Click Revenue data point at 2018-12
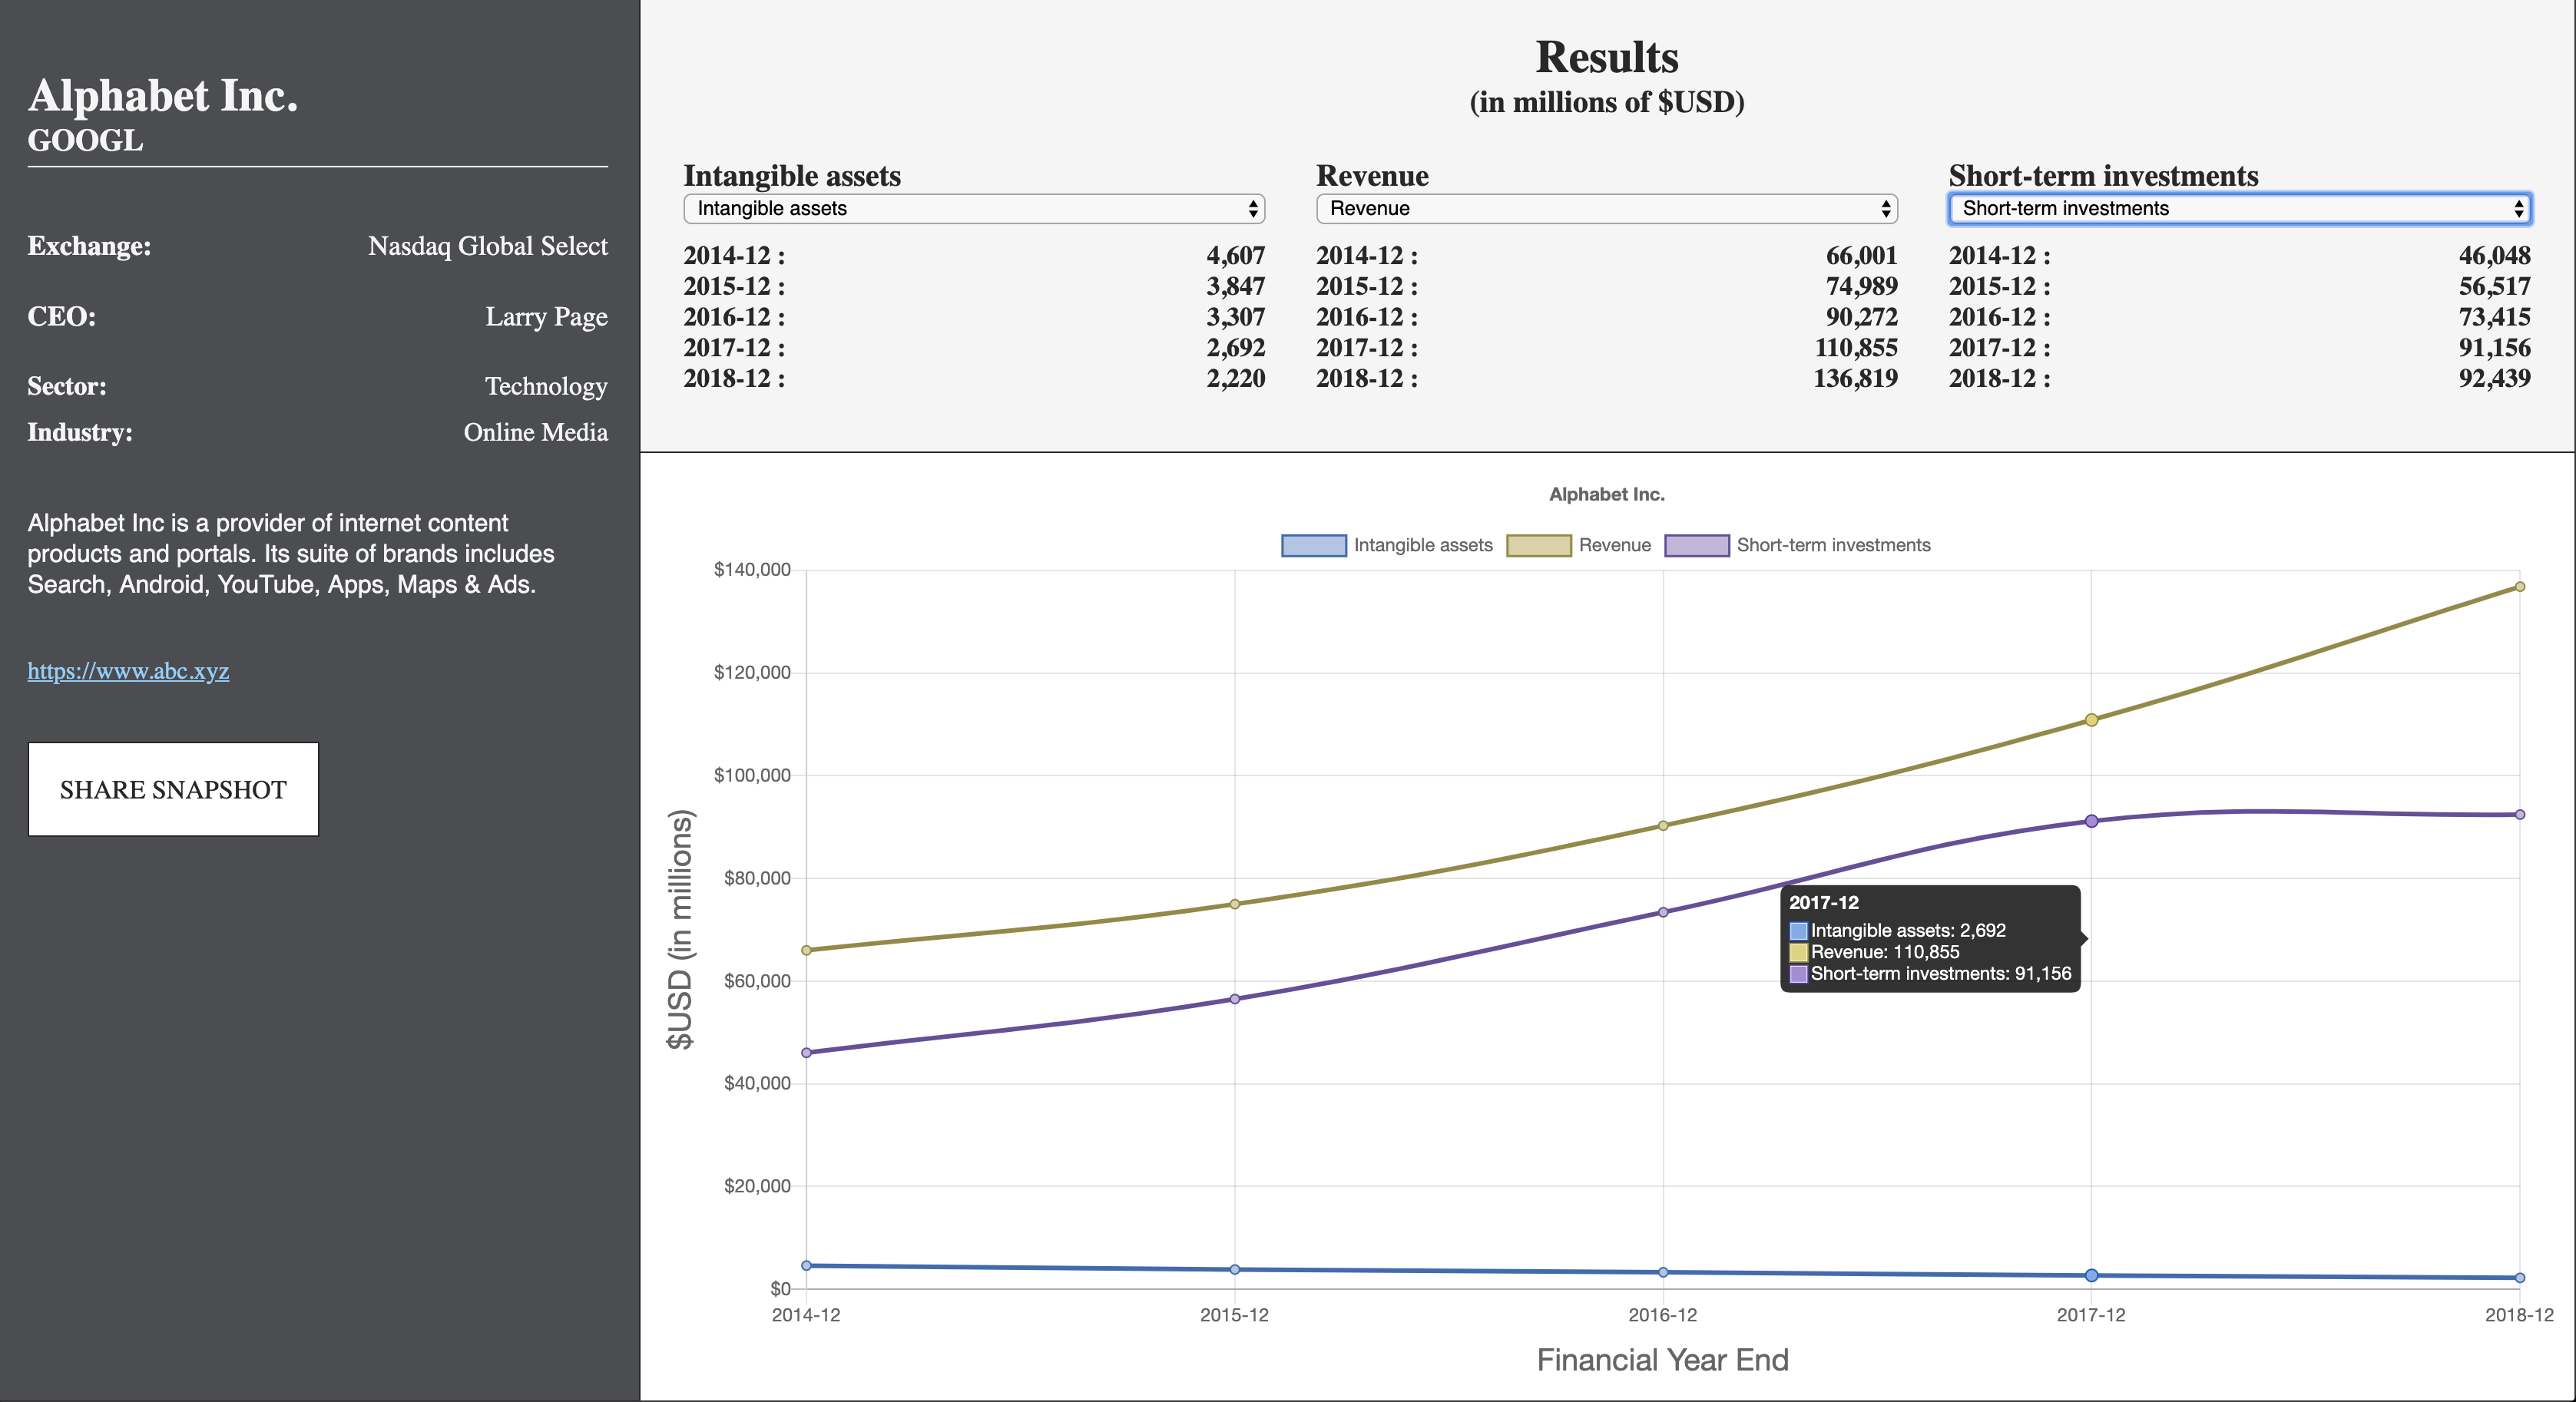 click(2519, 587)
